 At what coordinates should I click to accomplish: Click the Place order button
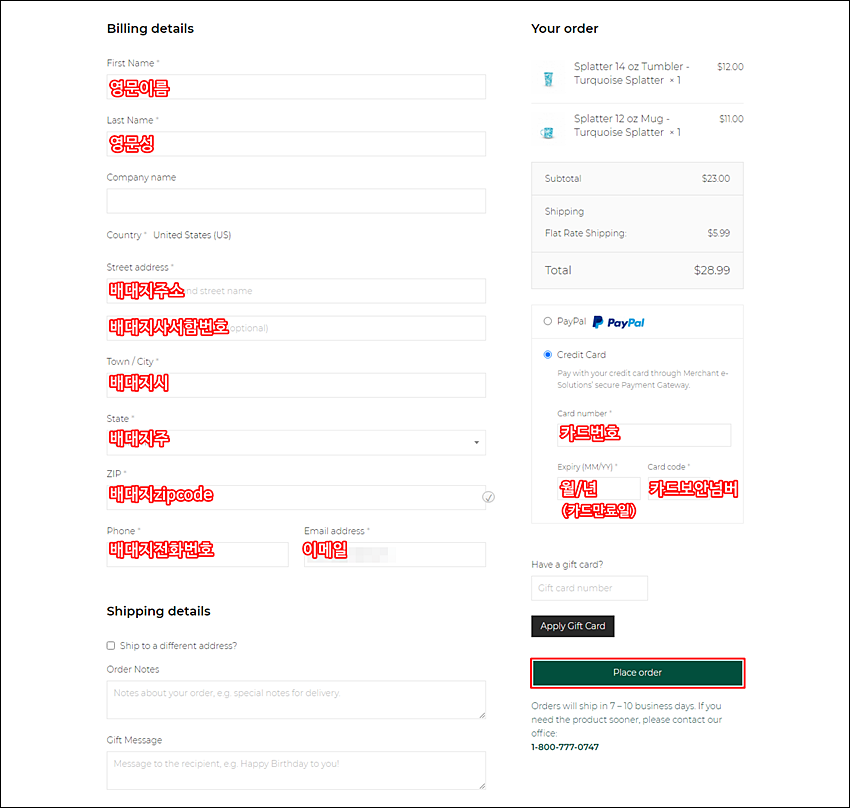coord(638,673)
